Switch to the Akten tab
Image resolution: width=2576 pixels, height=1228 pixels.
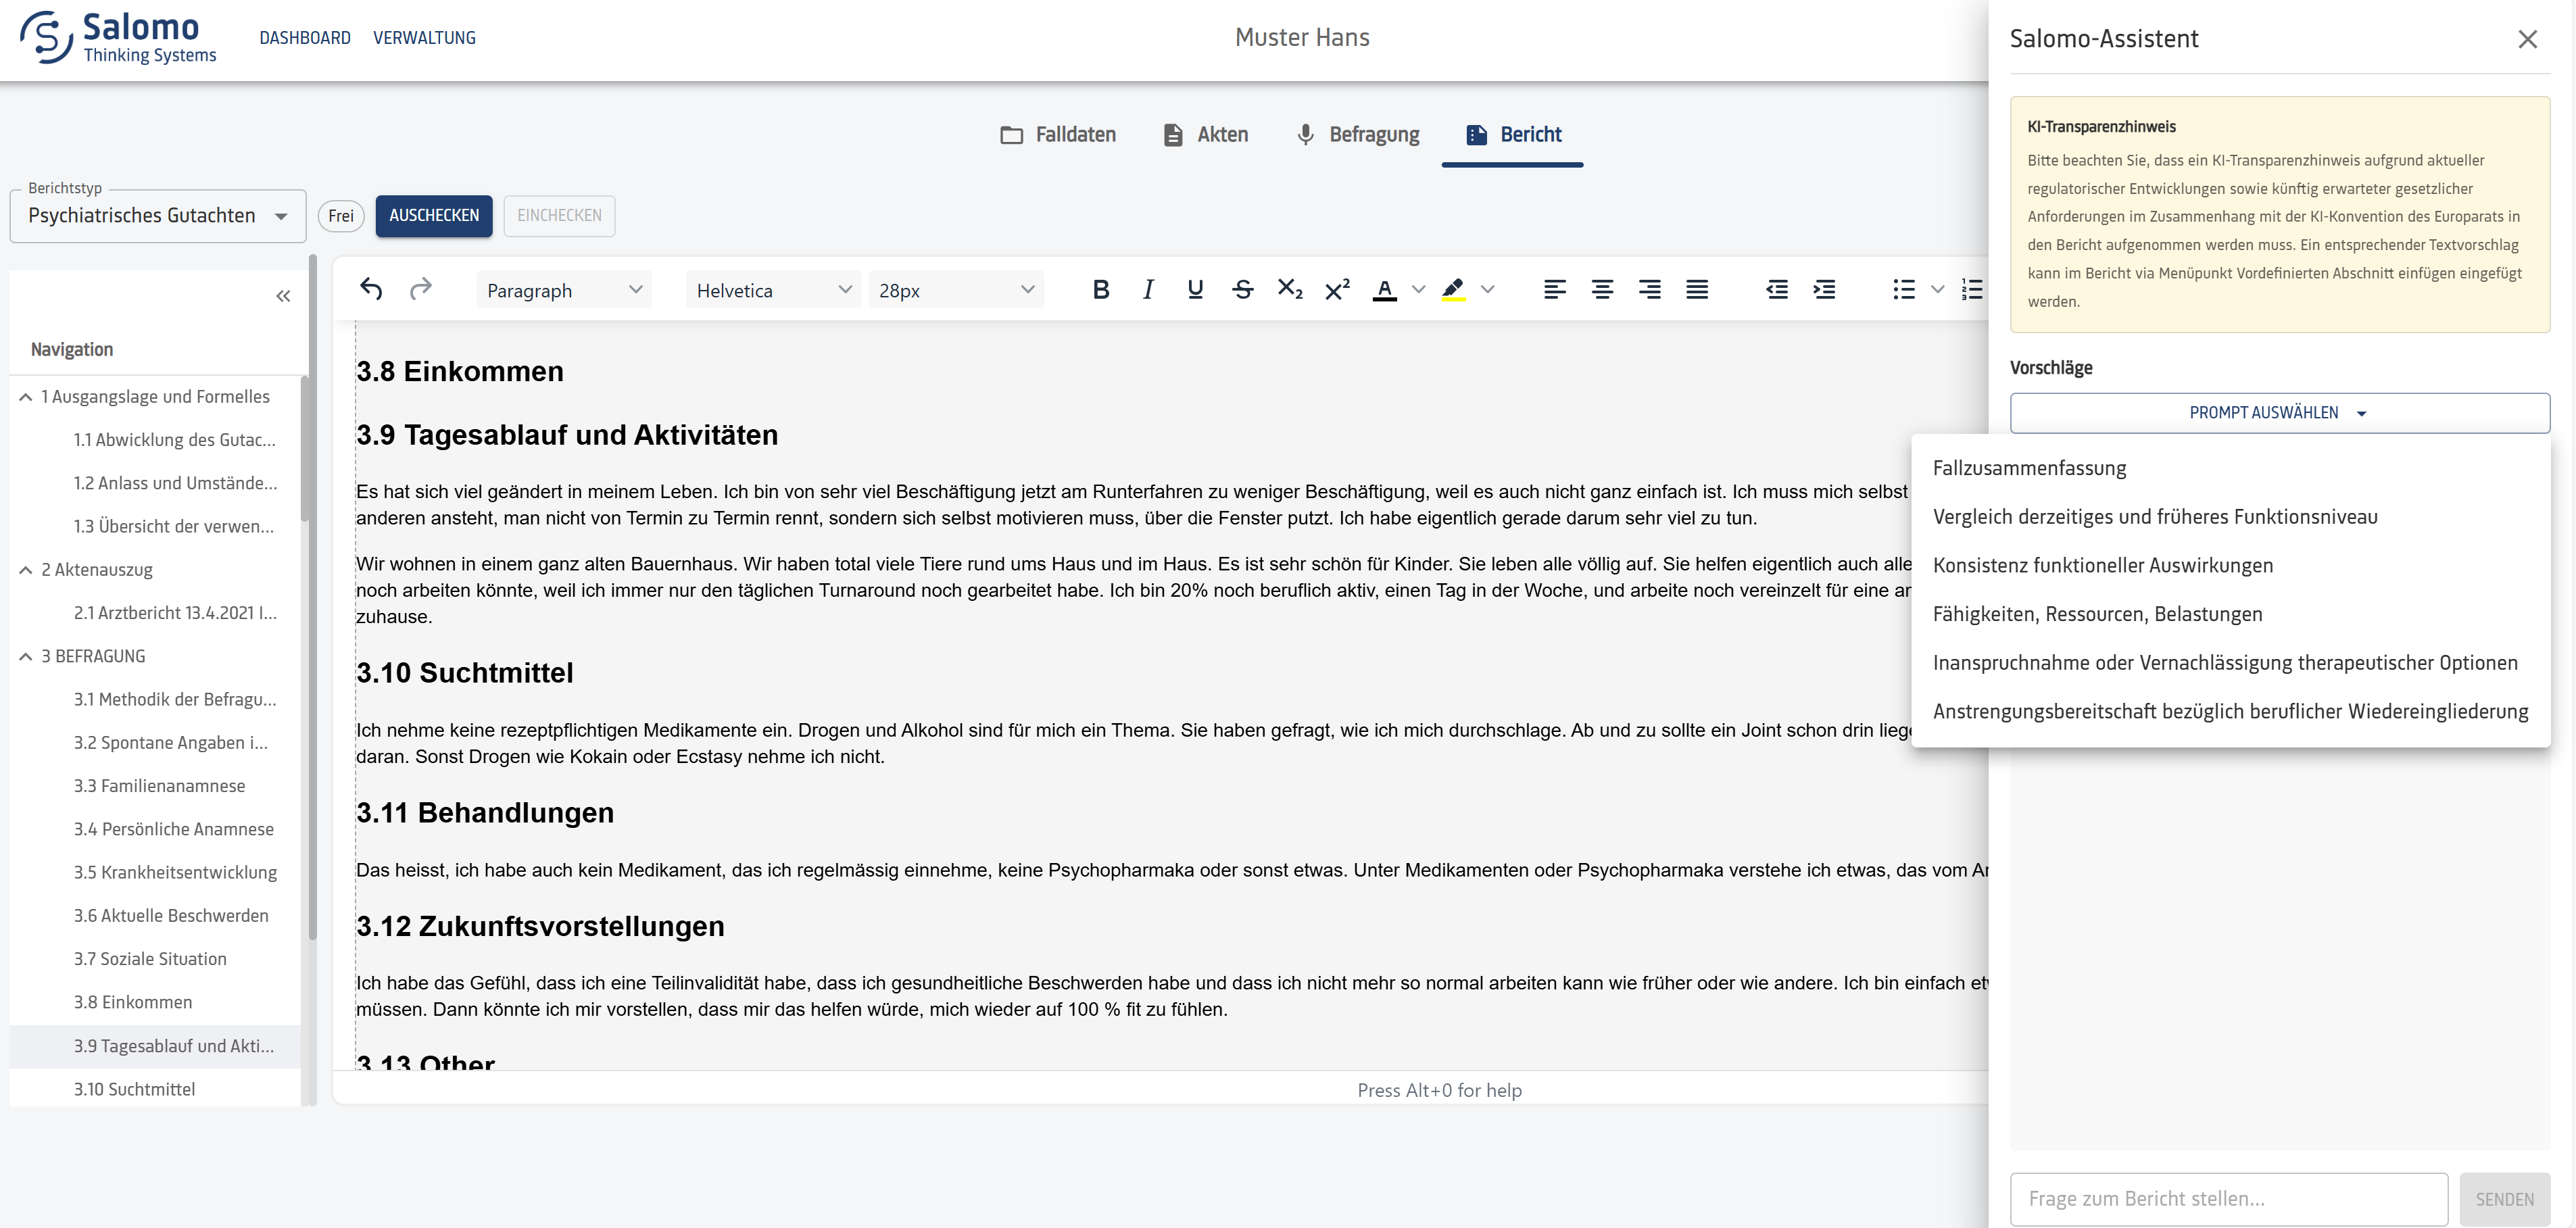(1206, 135)
